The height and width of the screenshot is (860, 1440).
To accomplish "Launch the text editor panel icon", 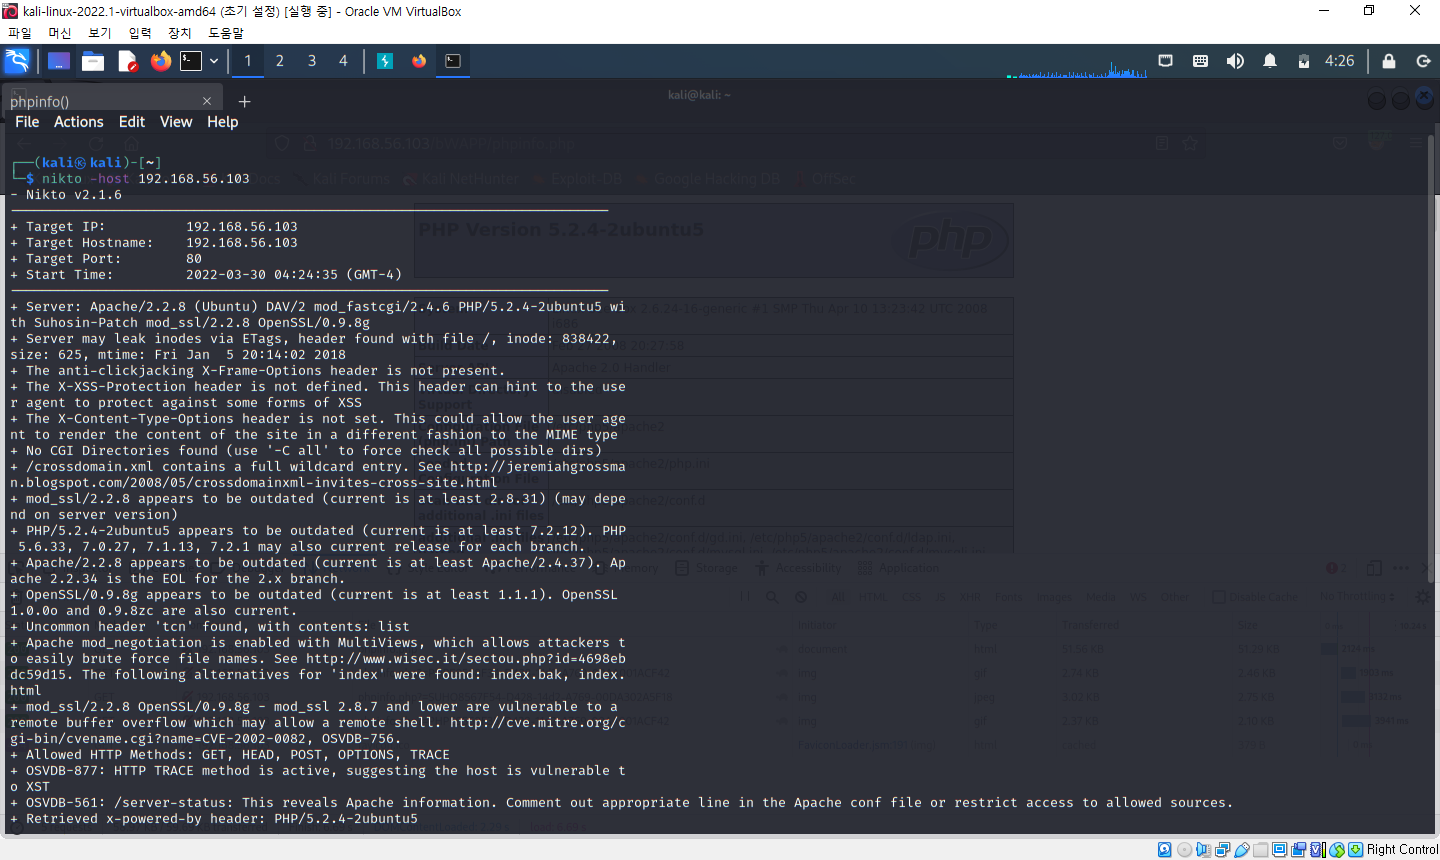I will 127,61.
